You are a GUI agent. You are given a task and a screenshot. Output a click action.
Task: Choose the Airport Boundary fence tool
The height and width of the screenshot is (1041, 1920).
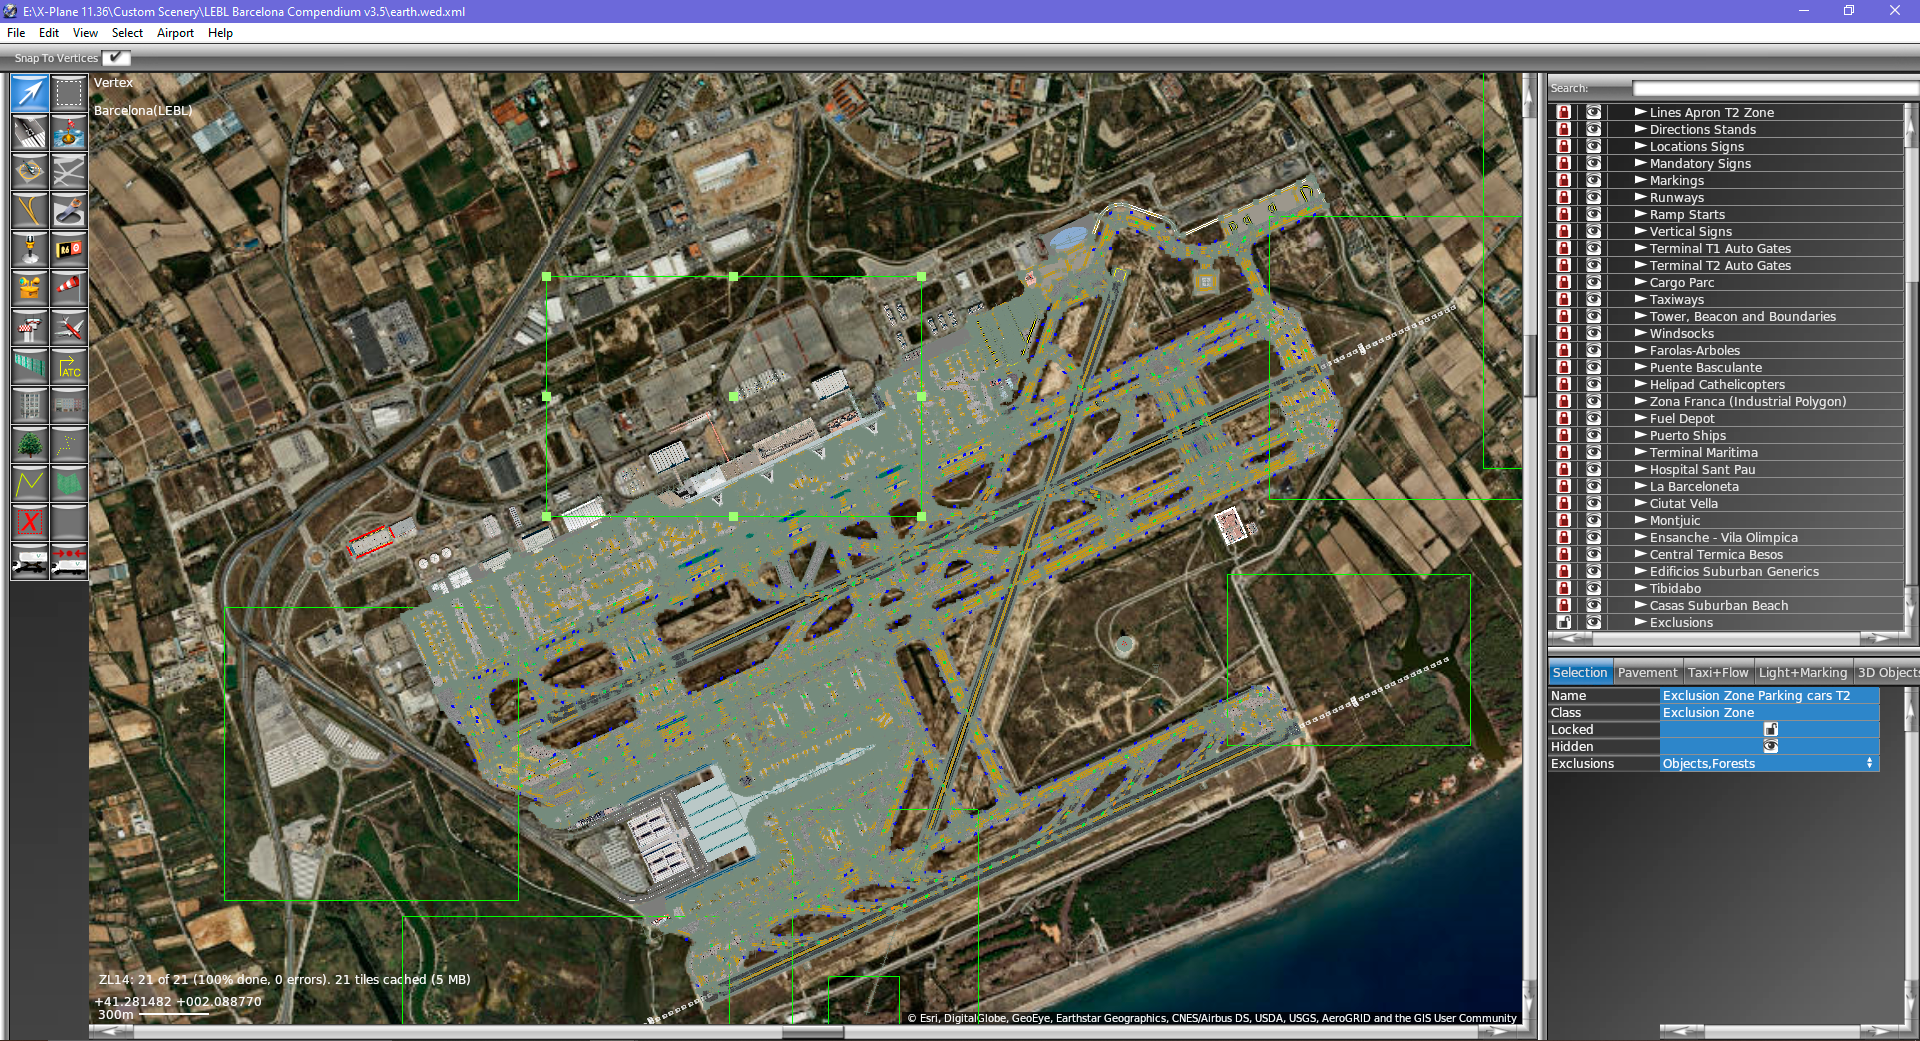tap(30, 367)
